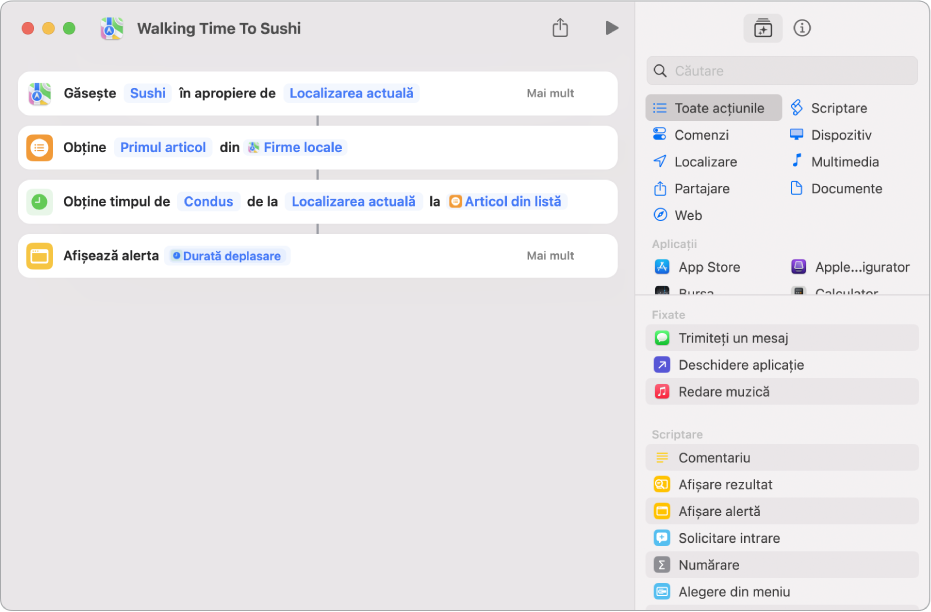Minimize the window with yellow button
This screenshot has height=612, width=931.
point(49,28)
